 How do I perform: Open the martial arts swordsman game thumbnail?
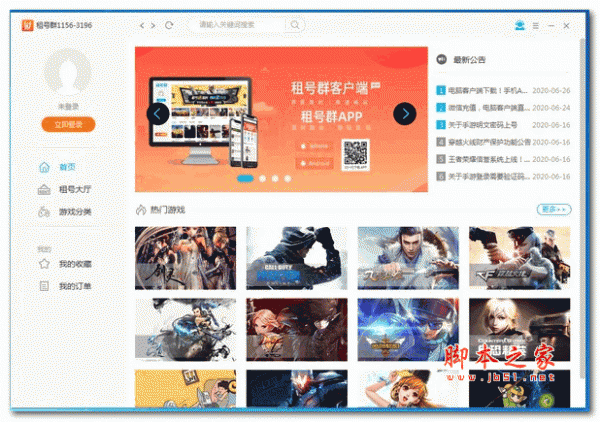pos(408,258)
